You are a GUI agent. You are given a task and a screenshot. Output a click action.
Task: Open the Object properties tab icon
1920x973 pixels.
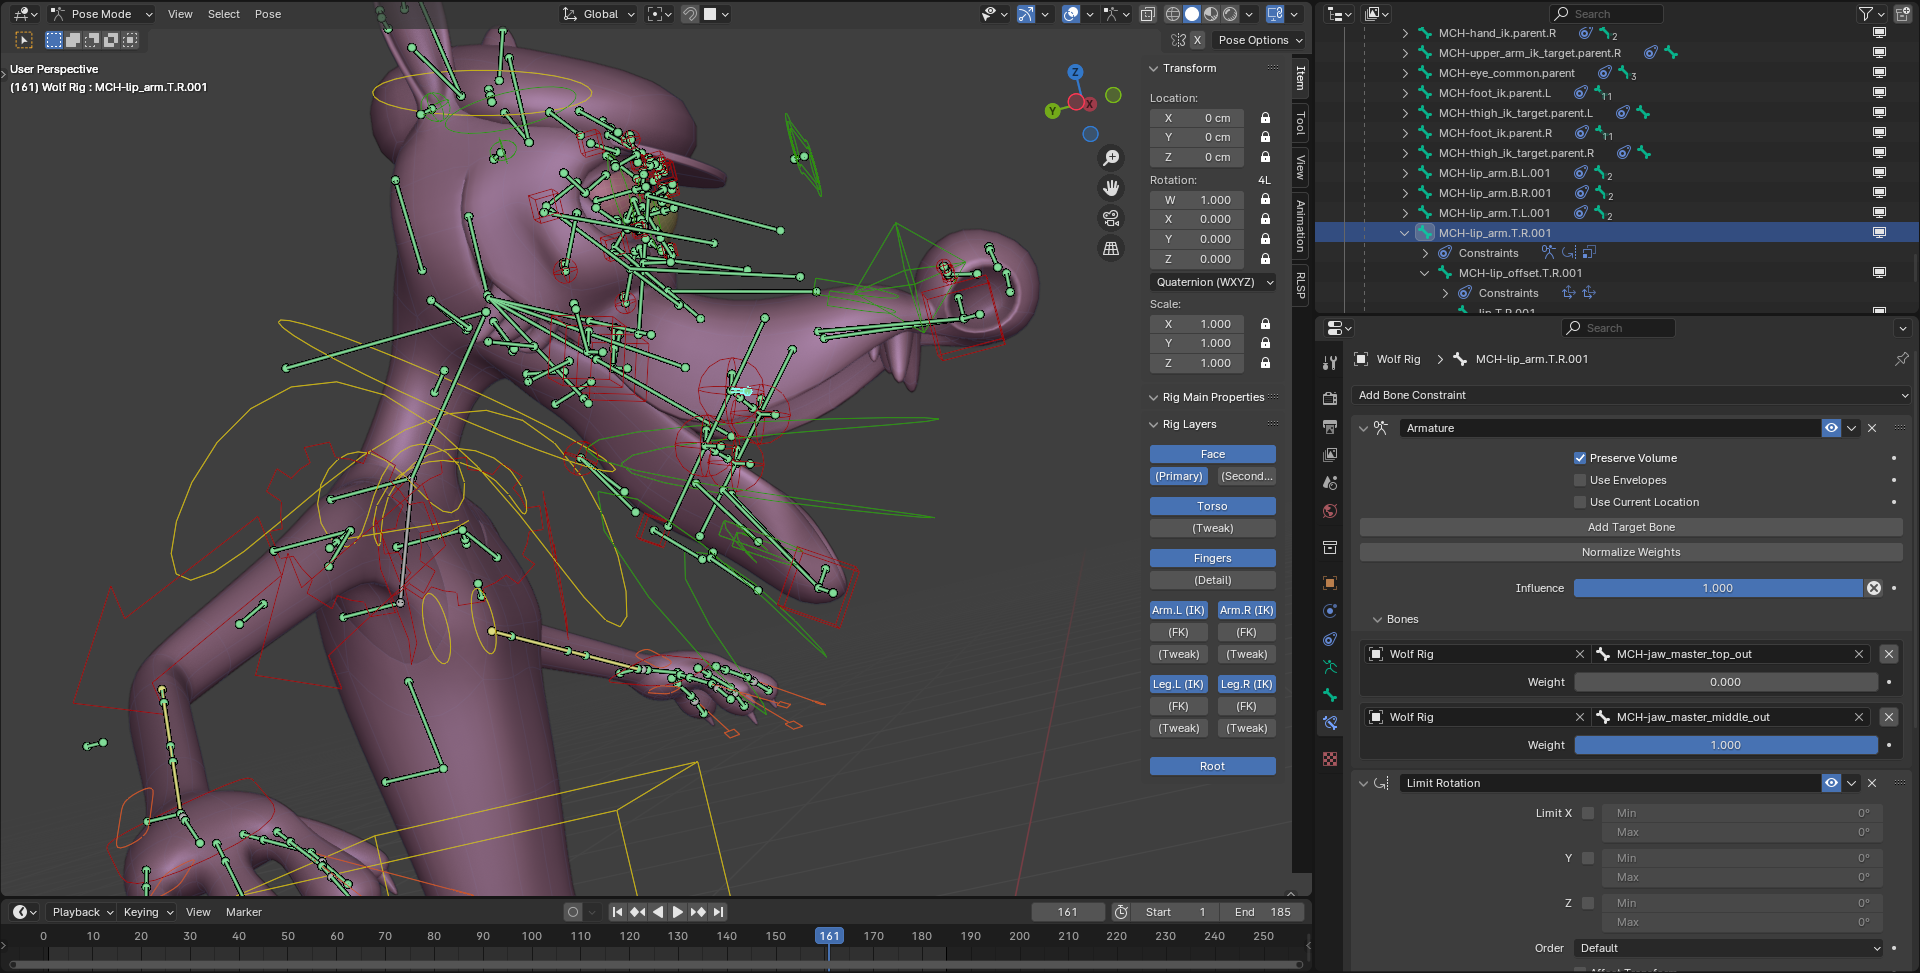click(x=1330, y=583)
